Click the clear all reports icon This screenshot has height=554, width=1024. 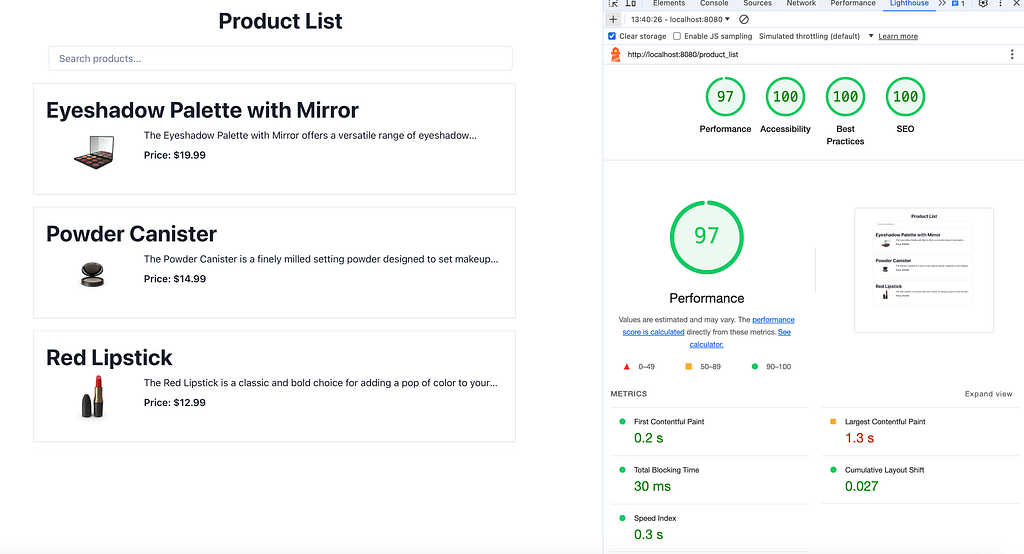click(x=744, y=20)
